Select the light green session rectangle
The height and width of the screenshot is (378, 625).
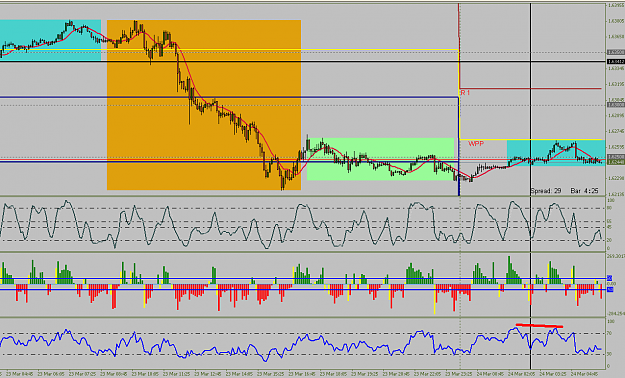coord(380,159)
